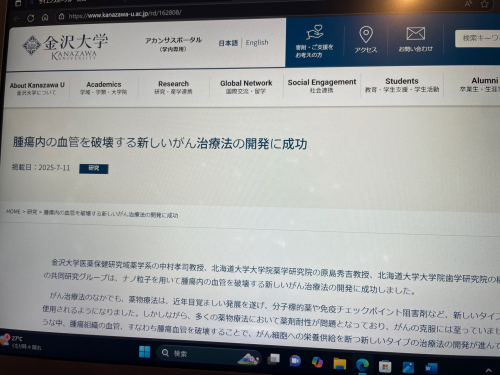The height and width of the screenshot is (375, 500).
Task: Open the アカンサスポータル link
Action: click(173, 44)
